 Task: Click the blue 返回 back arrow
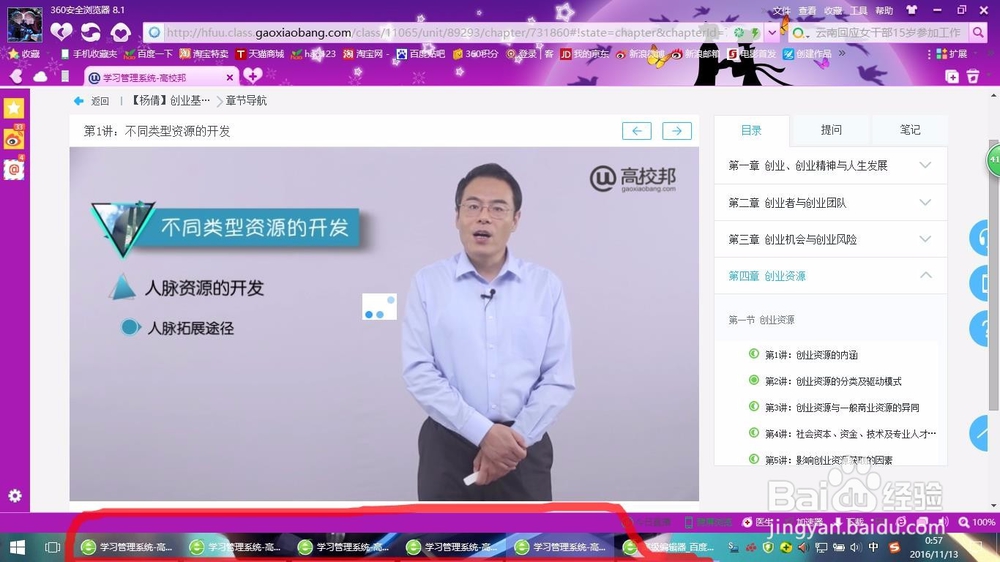click(79, 101)
